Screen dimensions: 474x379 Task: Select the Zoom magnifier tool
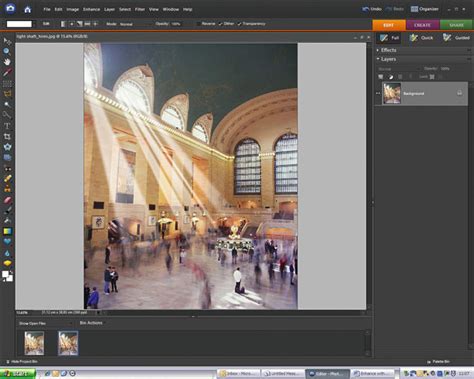coord(7,51)
